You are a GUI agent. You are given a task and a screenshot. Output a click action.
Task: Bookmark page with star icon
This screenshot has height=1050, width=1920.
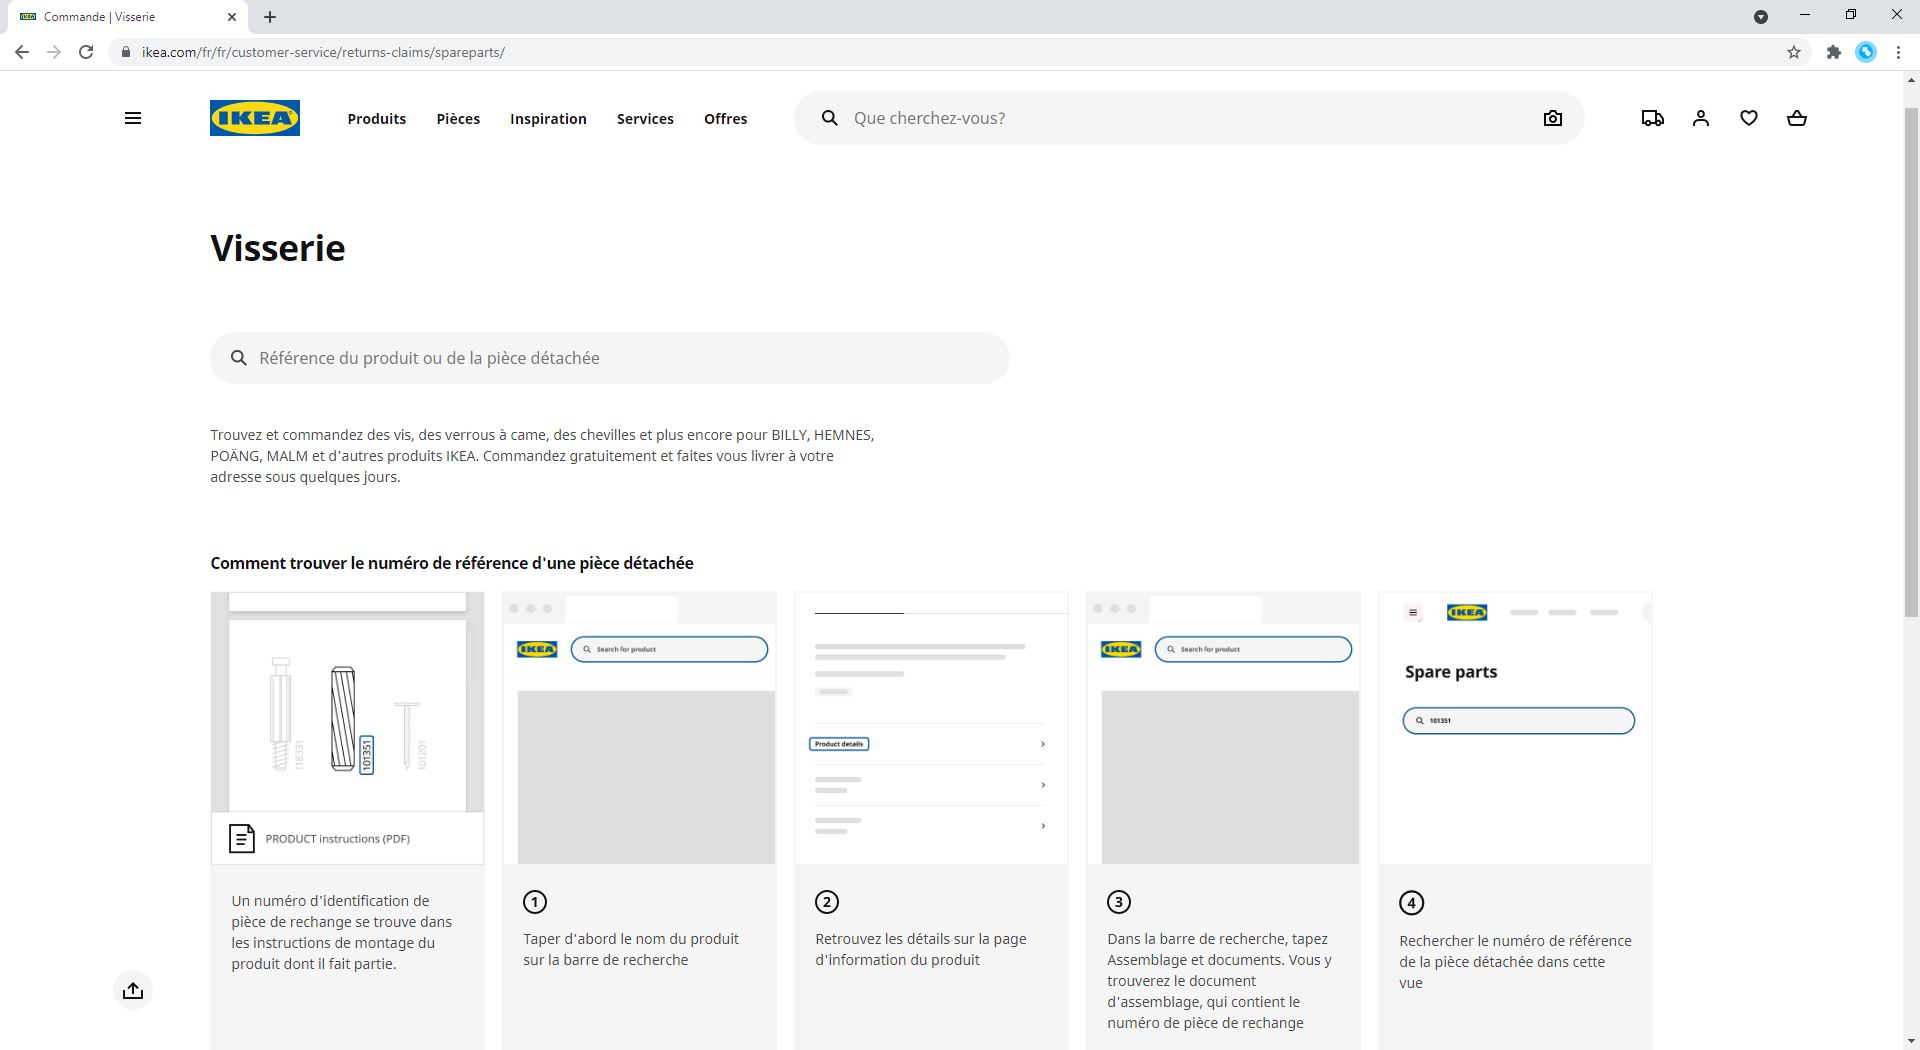tap(1794, 52)
